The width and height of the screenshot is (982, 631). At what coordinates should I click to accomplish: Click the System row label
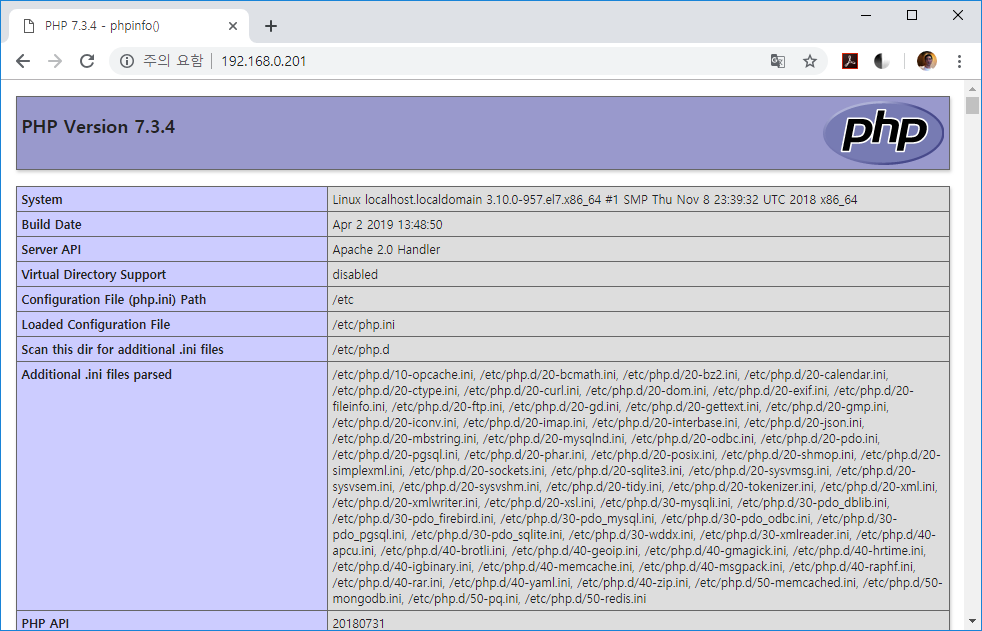point(42,200)
